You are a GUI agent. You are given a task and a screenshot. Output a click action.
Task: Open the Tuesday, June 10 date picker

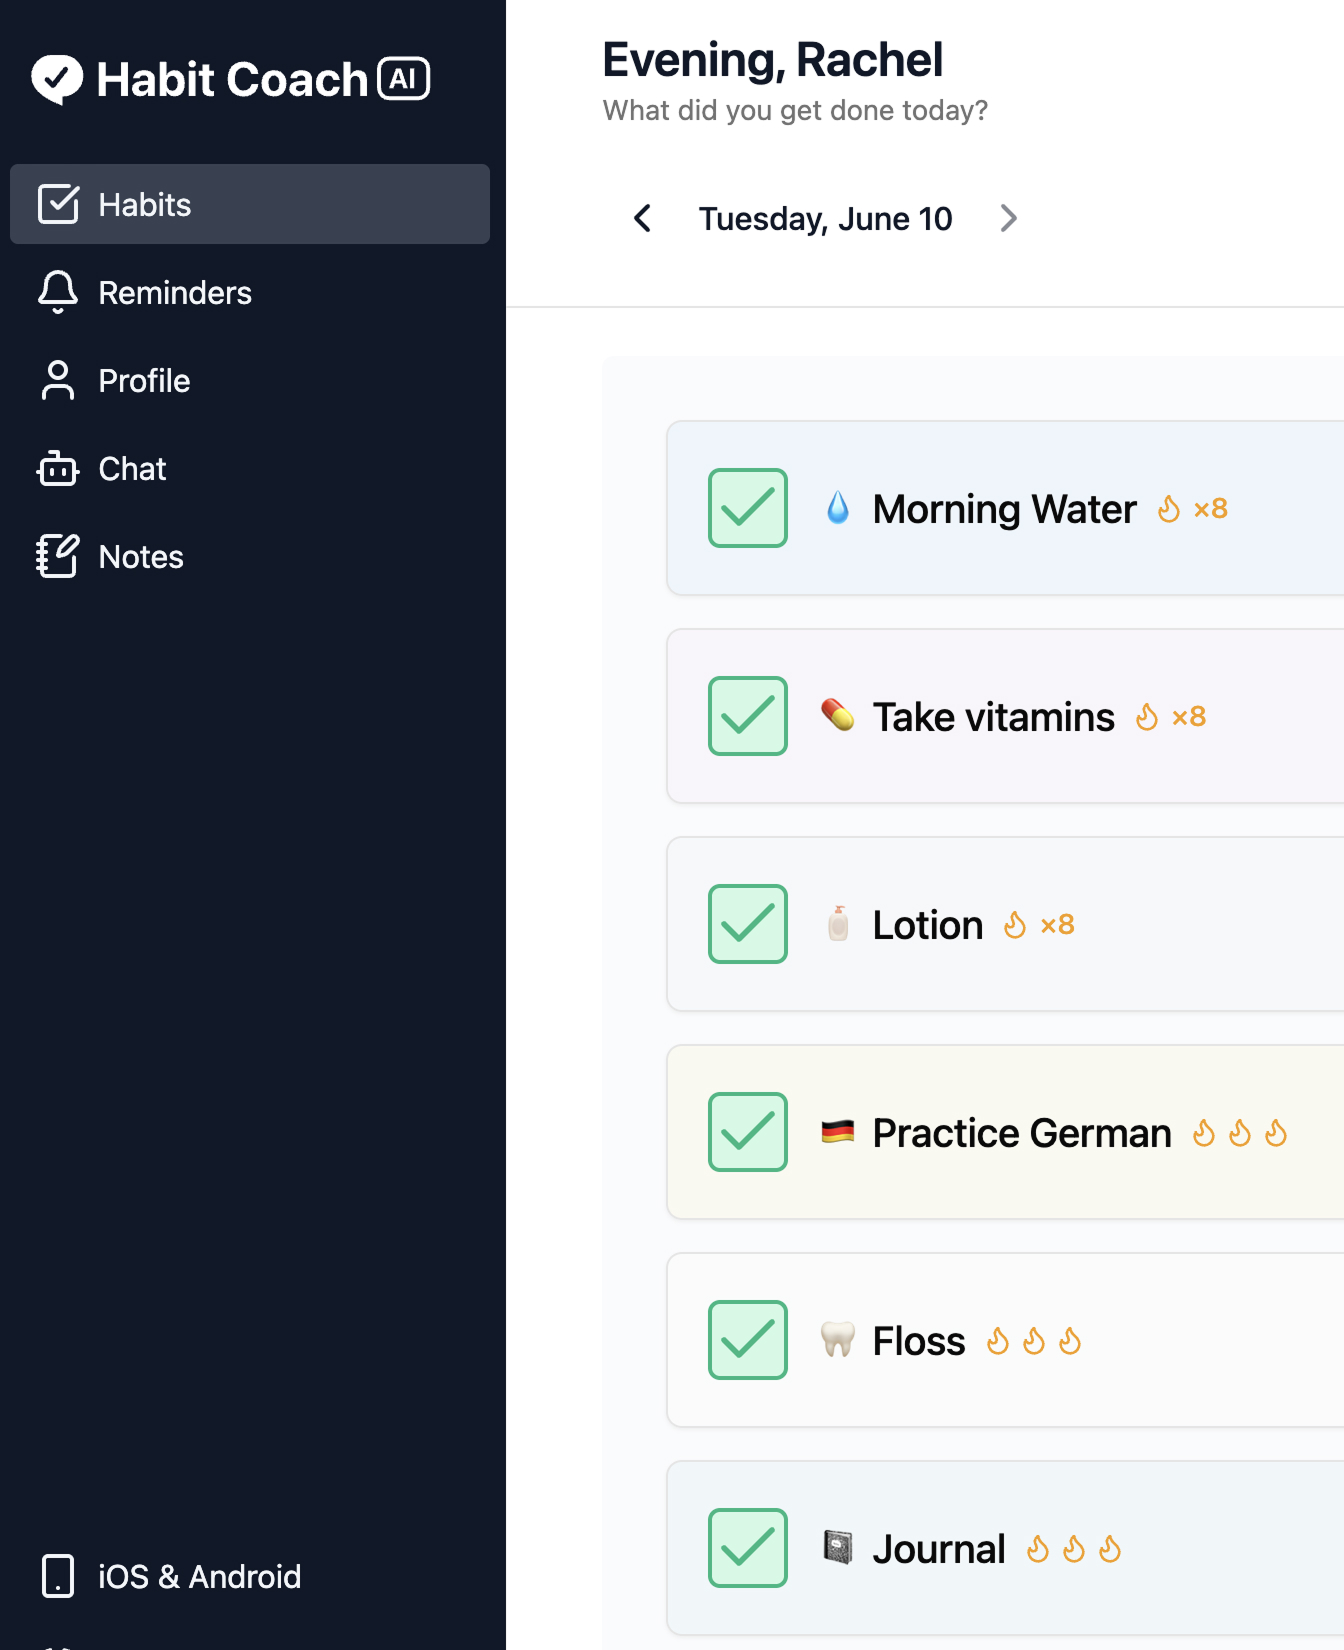(x=825, y=218)
